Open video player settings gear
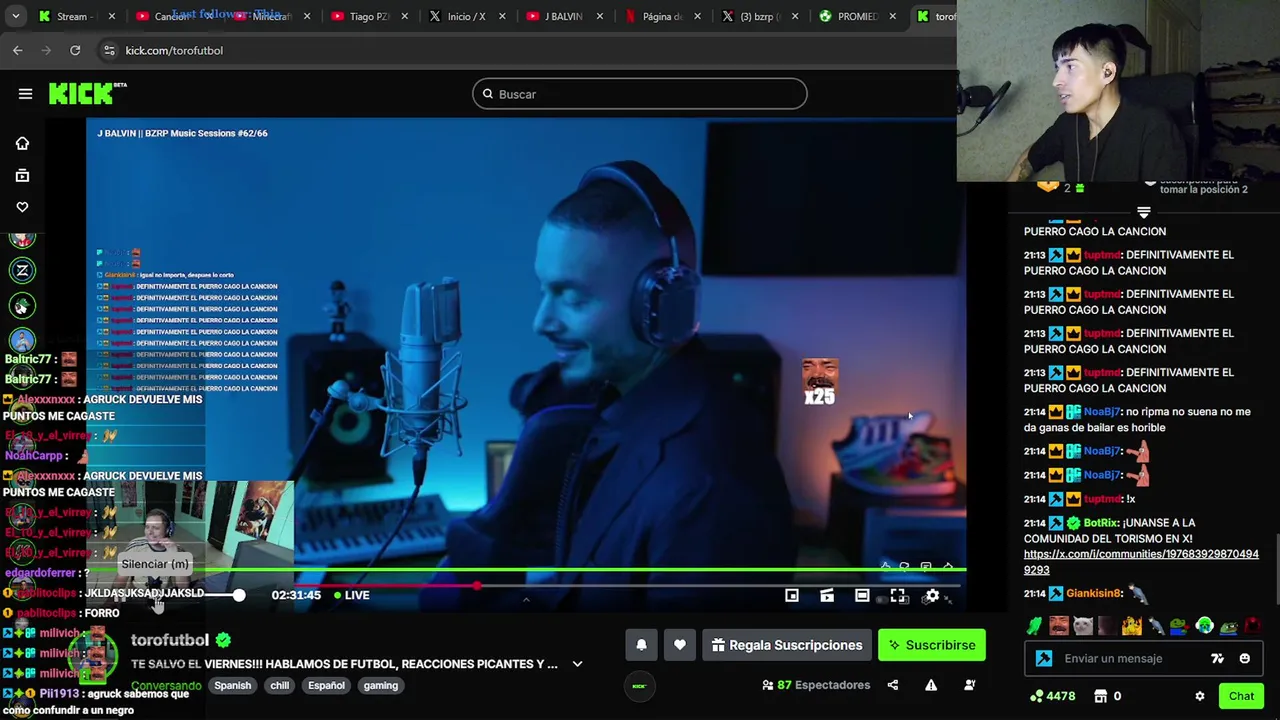1280x720 pixels. tap(932, 596)
